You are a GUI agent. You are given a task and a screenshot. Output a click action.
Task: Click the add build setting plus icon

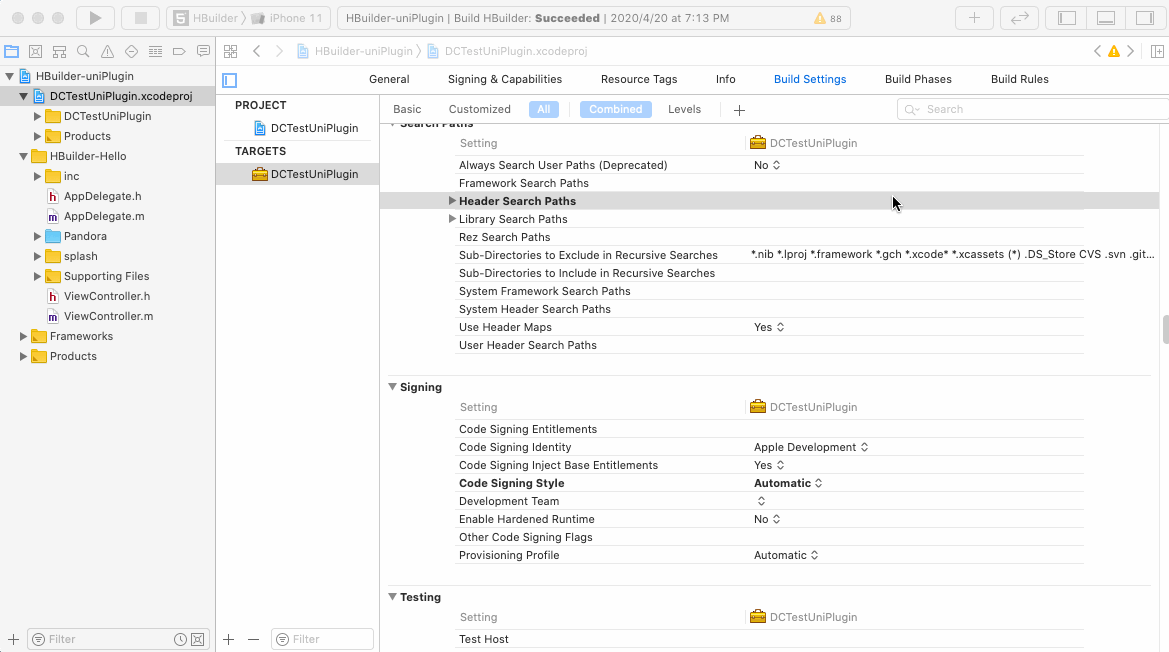tap(739, 110)
